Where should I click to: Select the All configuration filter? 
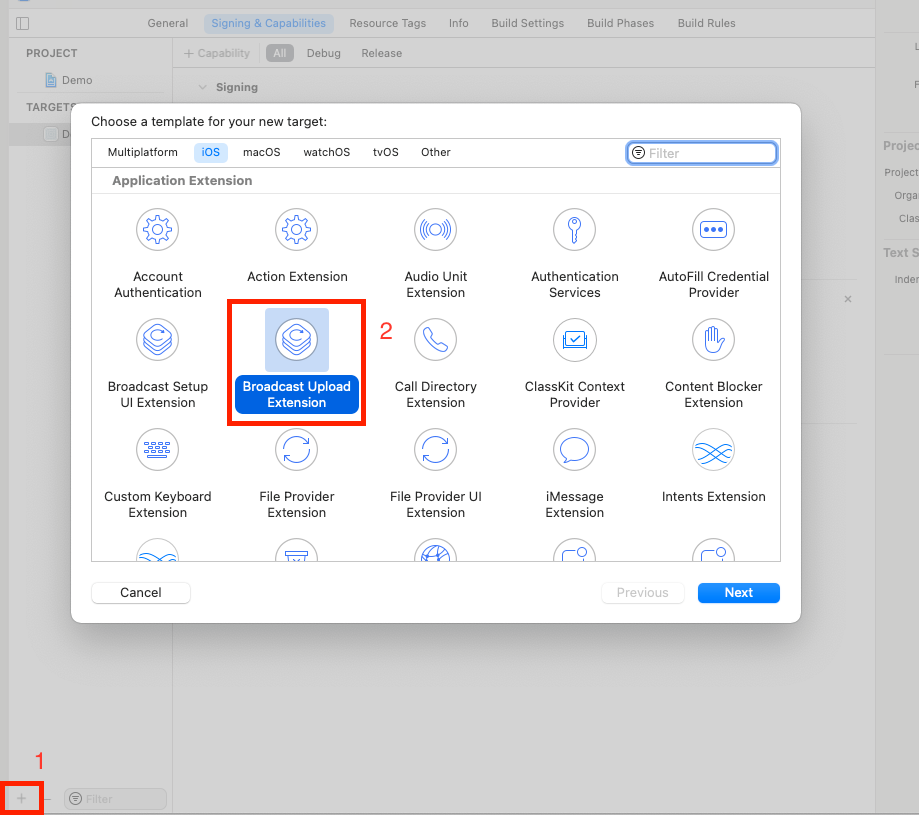tap(280, 53)
